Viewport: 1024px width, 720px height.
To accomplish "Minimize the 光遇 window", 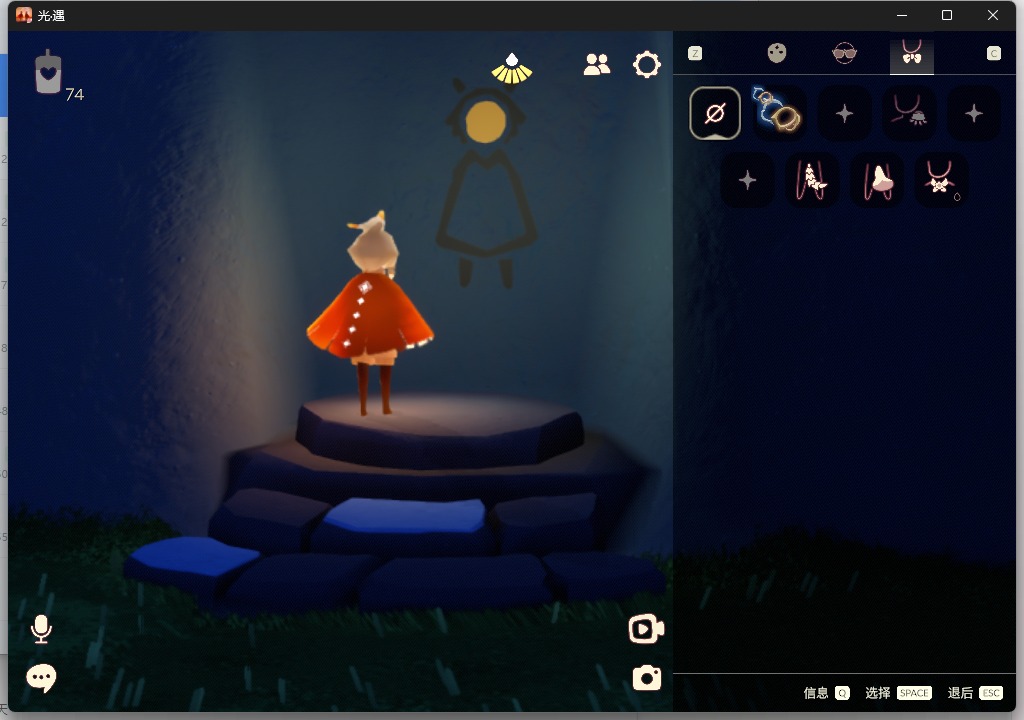I will [902, 15].
